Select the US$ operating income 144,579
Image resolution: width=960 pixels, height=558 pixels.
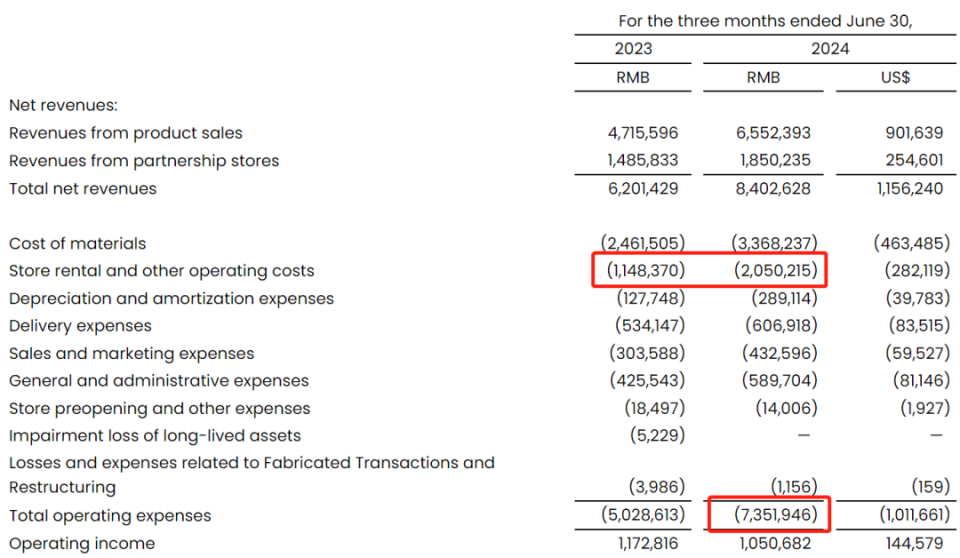click(x=914, y=543)
